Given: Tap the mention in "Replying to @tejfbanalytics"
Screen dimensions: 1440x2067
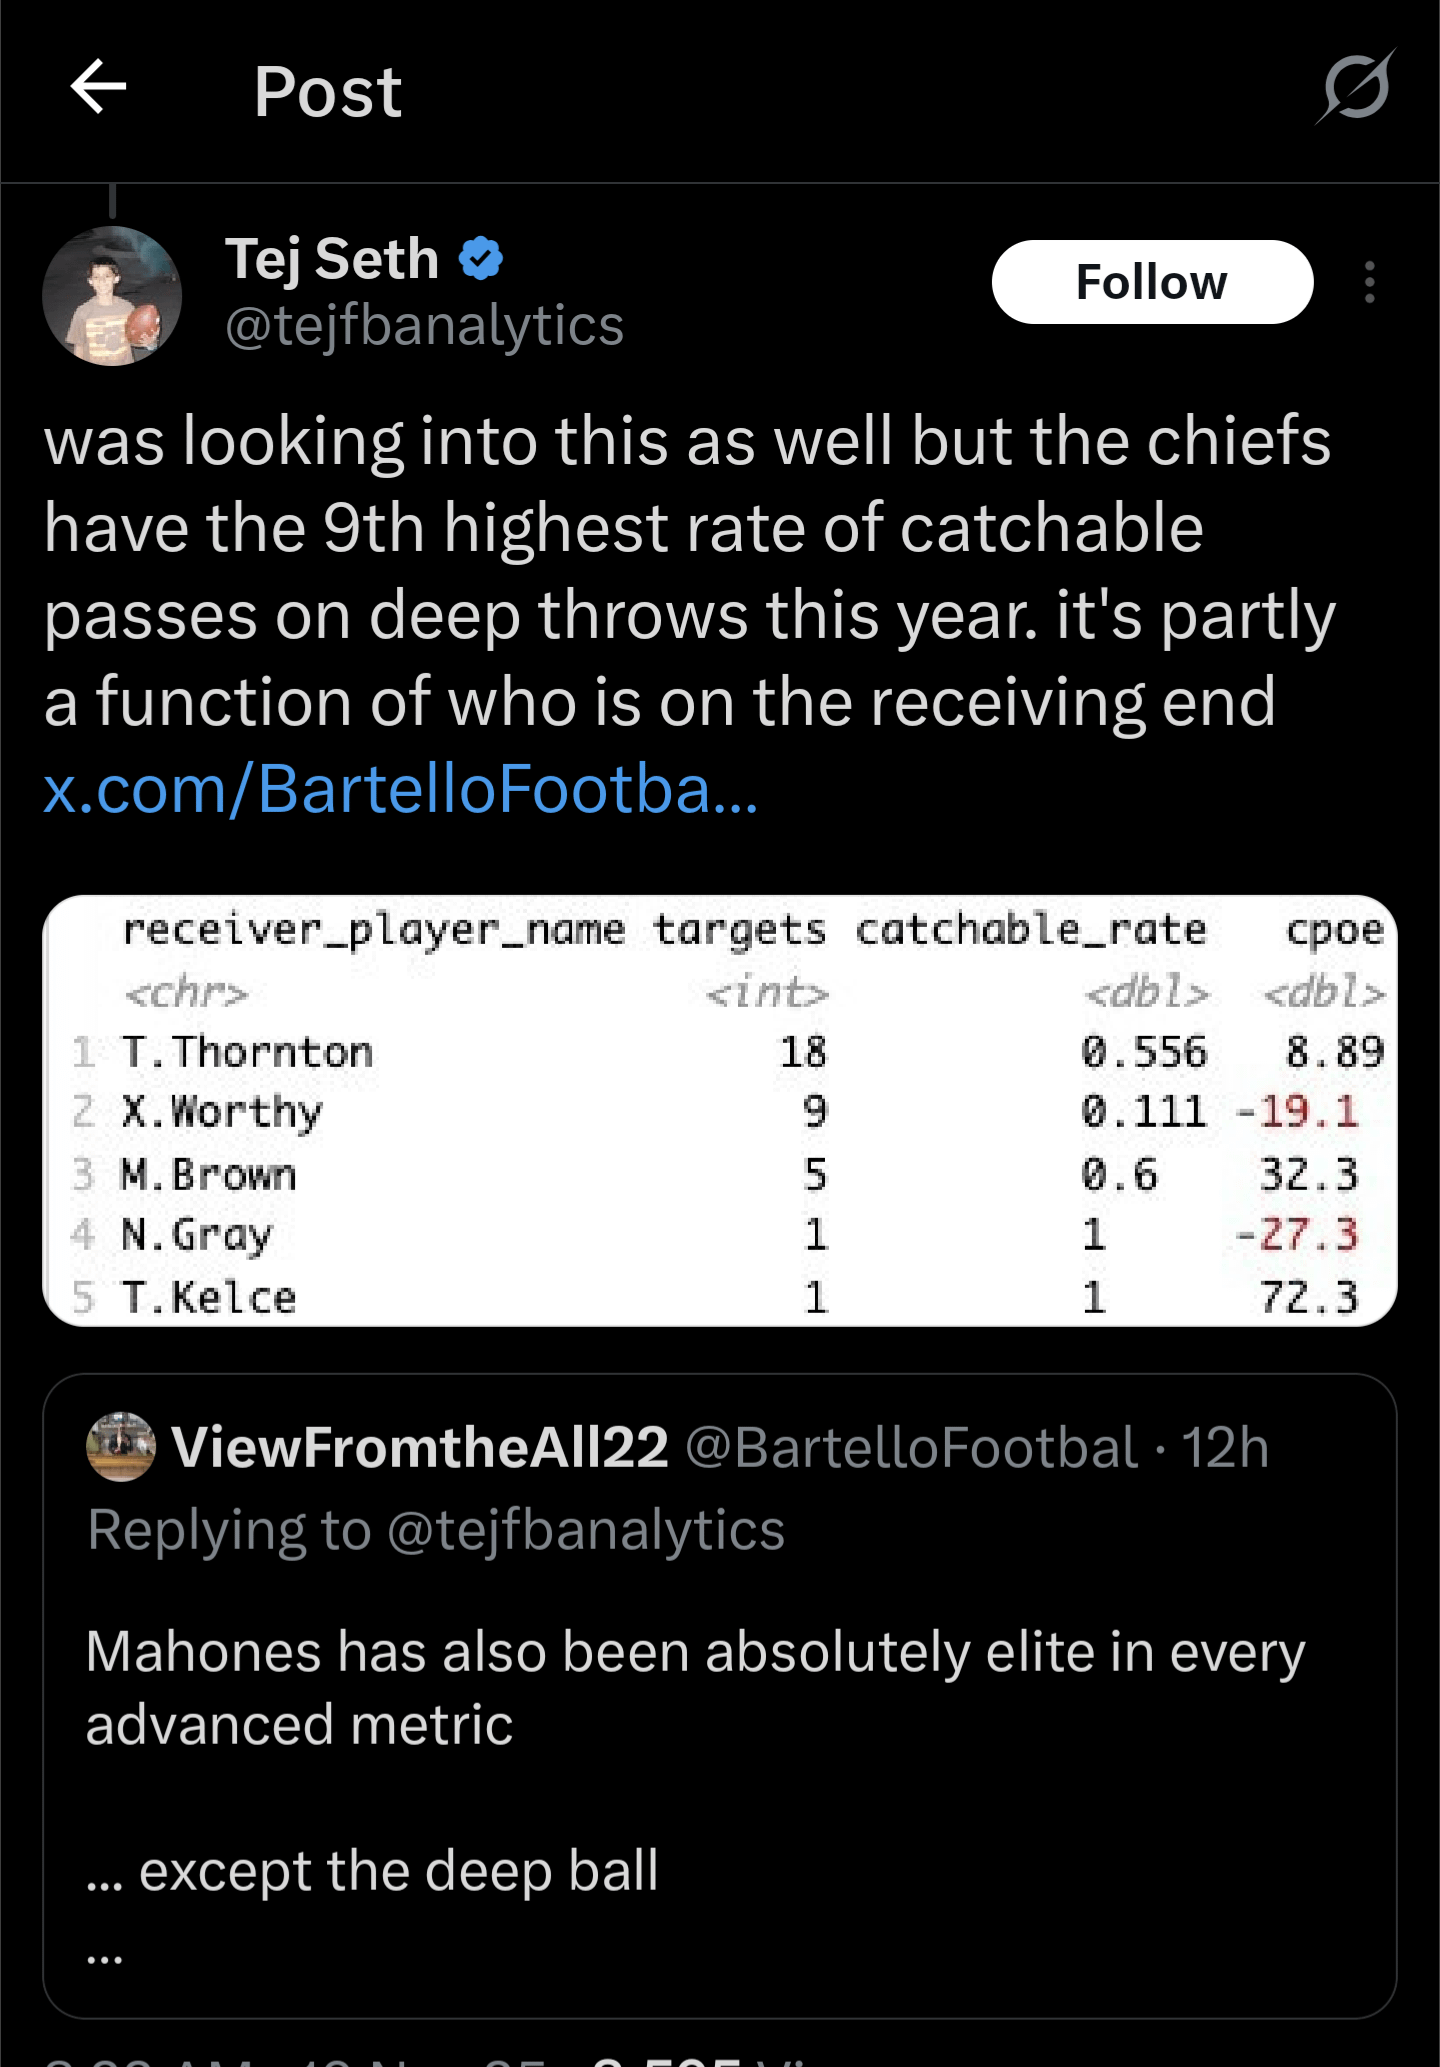Looking at the screenshot, I should (x=586, y=1530).
